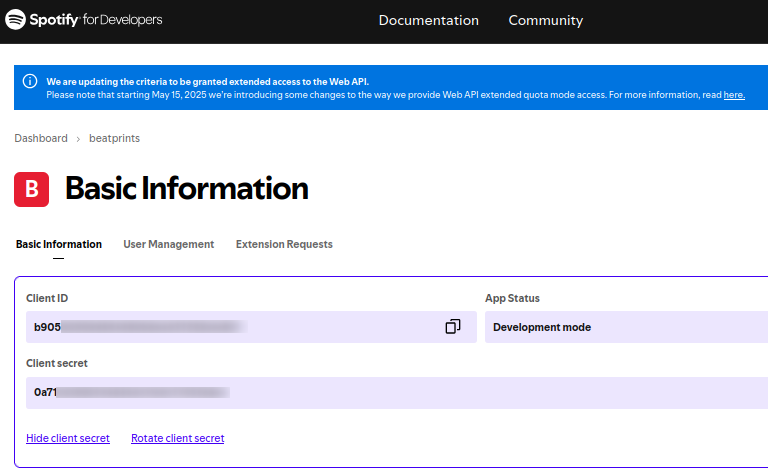The image size is (768, 474).
Task: Click Rotate client secret link
Action: (177, 438)
